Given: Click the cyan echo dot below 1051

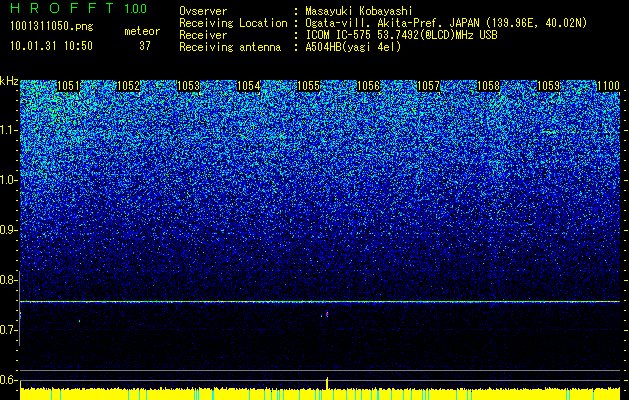Looking at the screenshot, I should pos(79,321).
